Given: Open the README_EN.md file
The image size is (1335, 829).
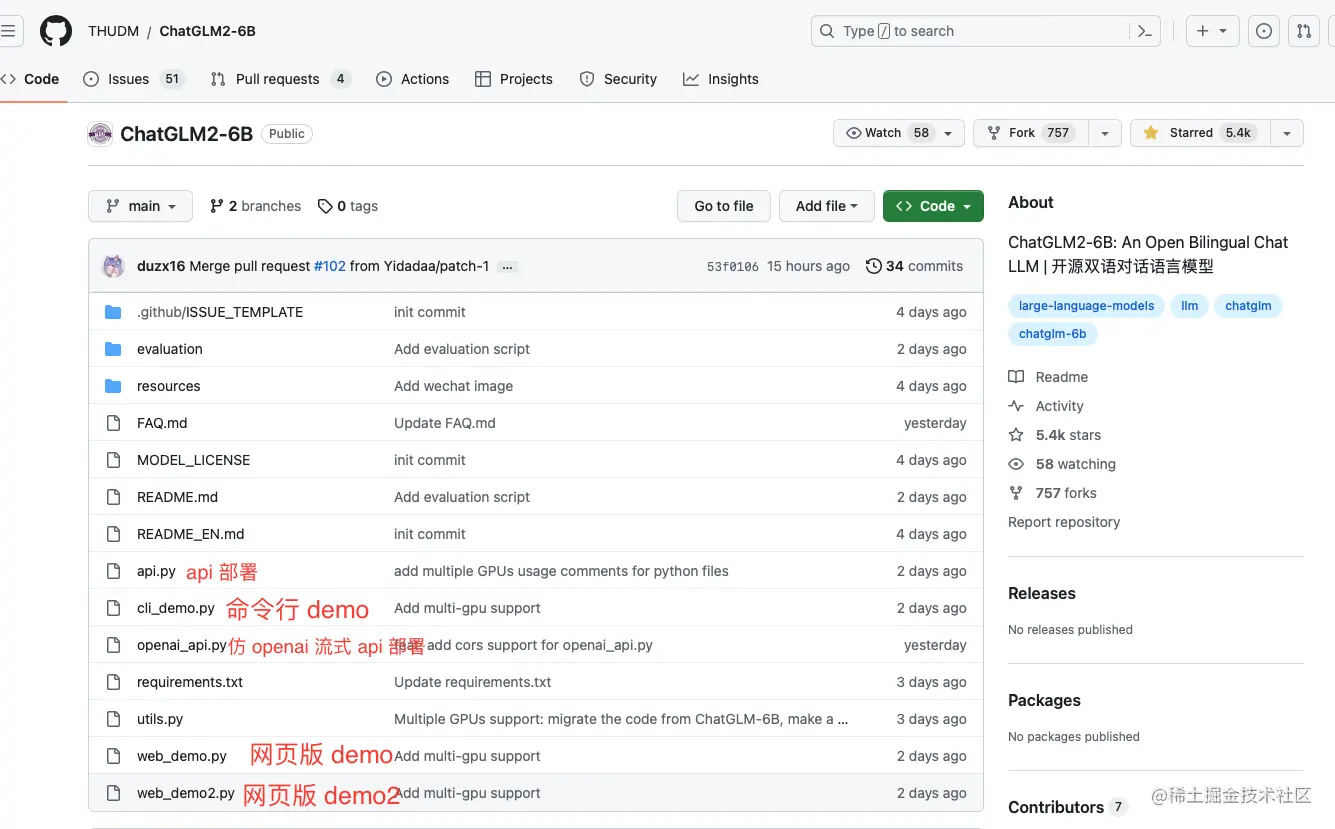Looking at the screenshot, I should [x=191, y=534].
